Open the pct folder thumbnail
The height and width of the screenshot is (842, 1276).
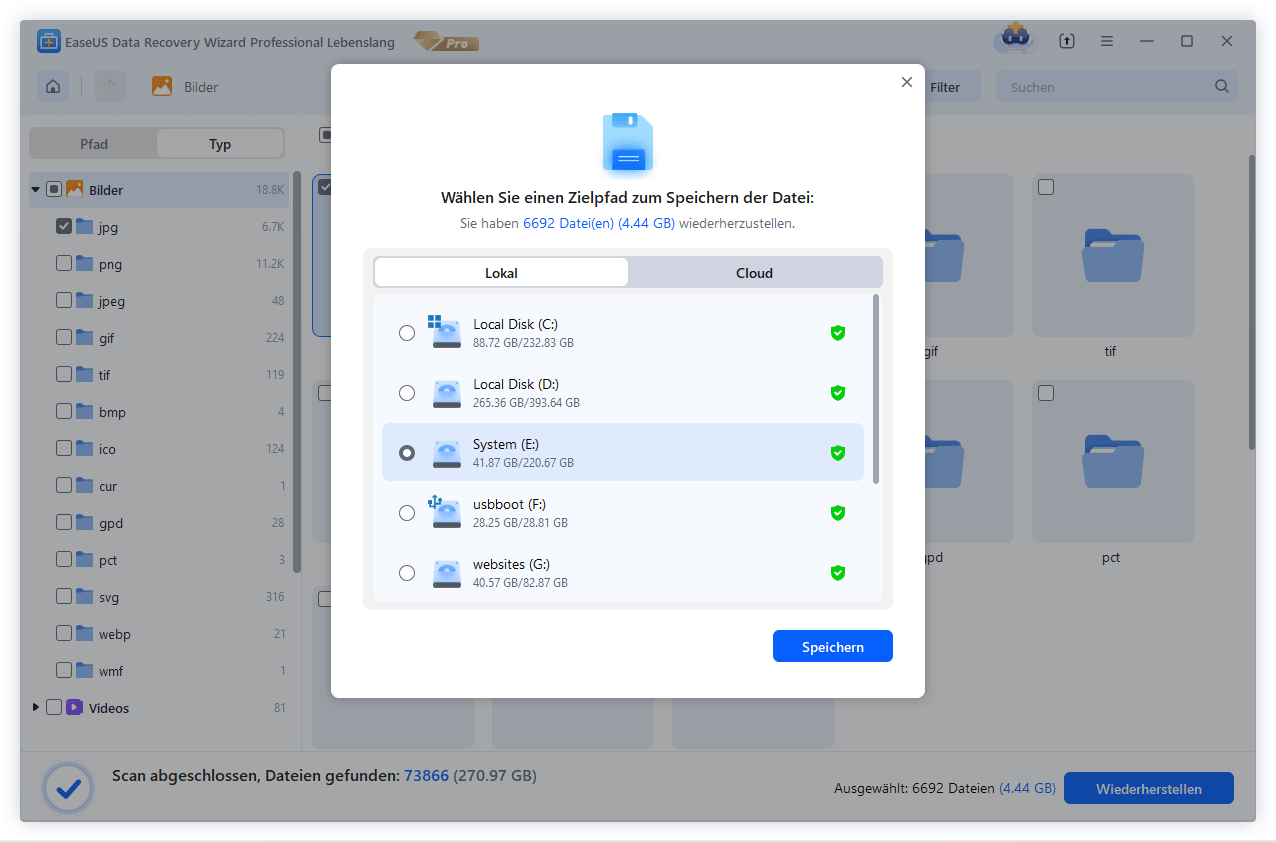1112,460
